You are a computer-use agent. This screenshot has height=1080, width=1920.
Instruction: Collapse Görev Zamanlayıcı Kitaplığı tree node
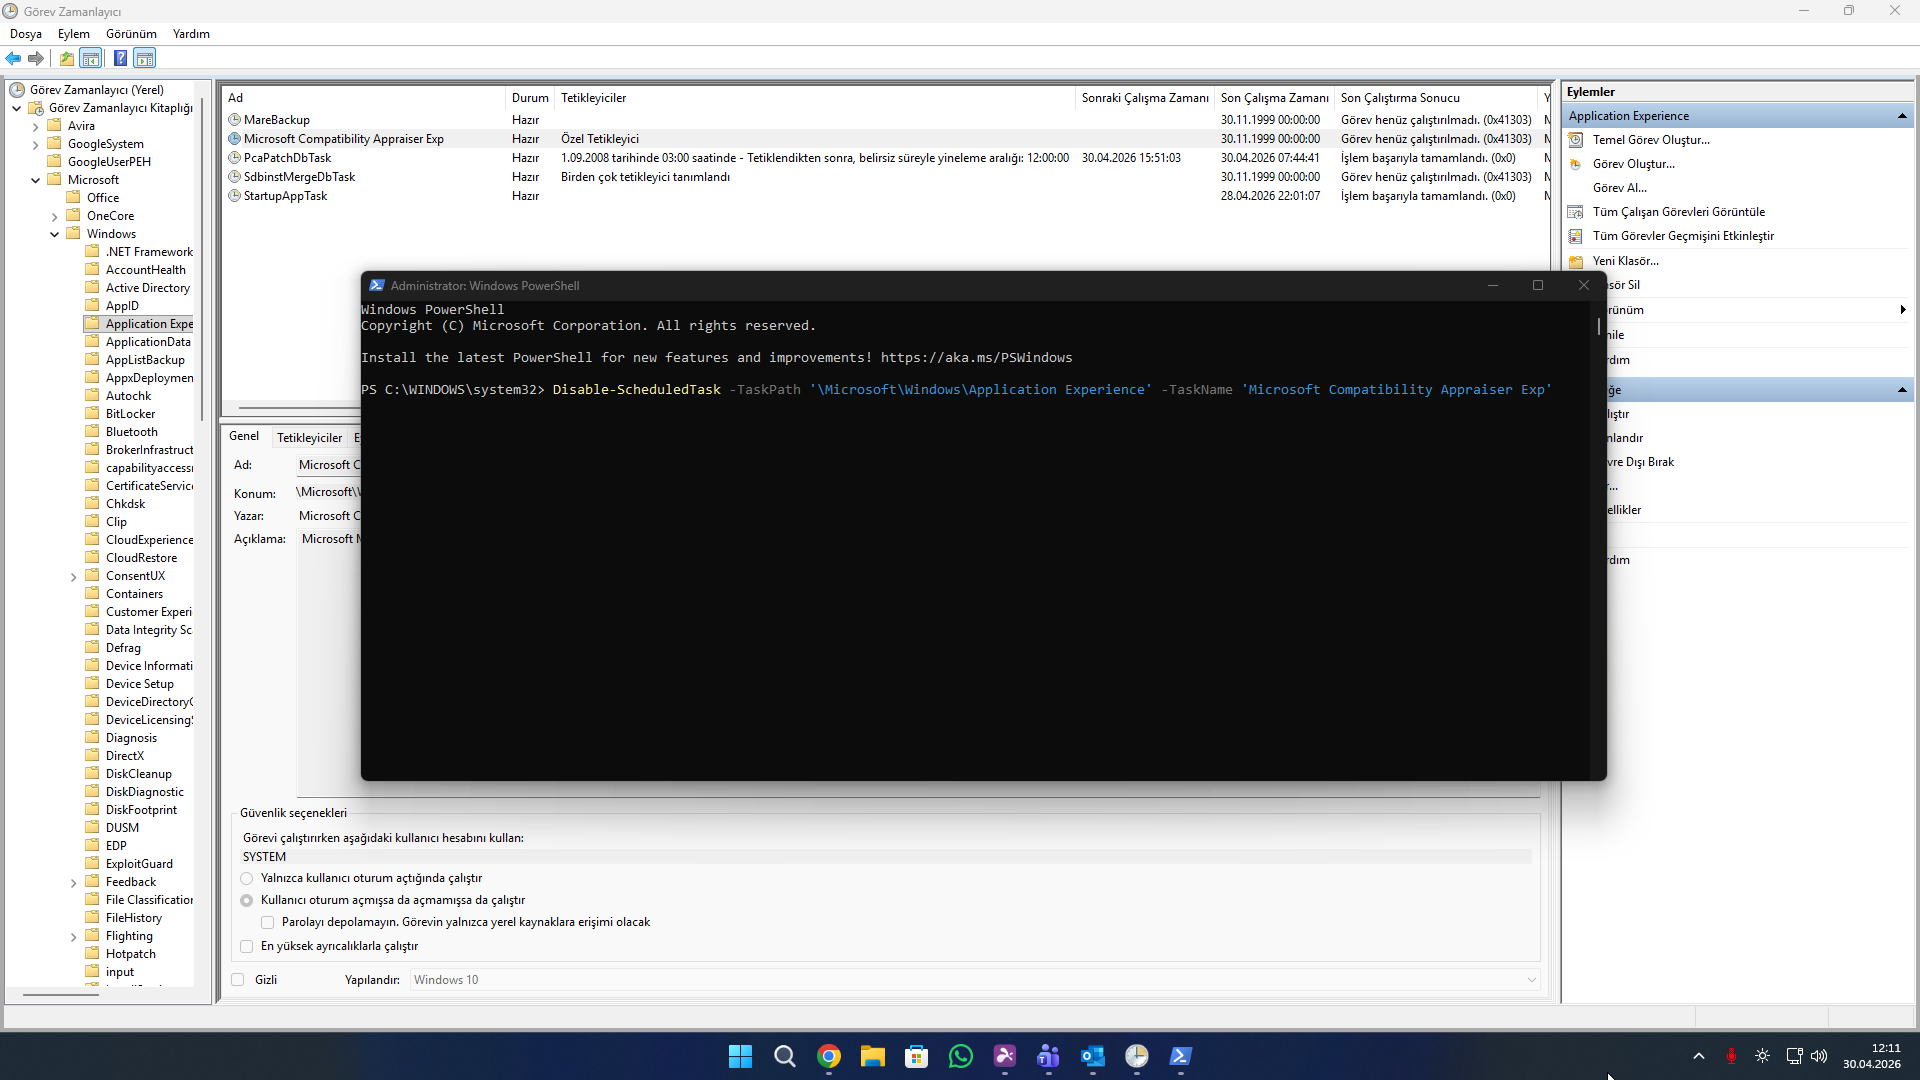tap(17, 108)
